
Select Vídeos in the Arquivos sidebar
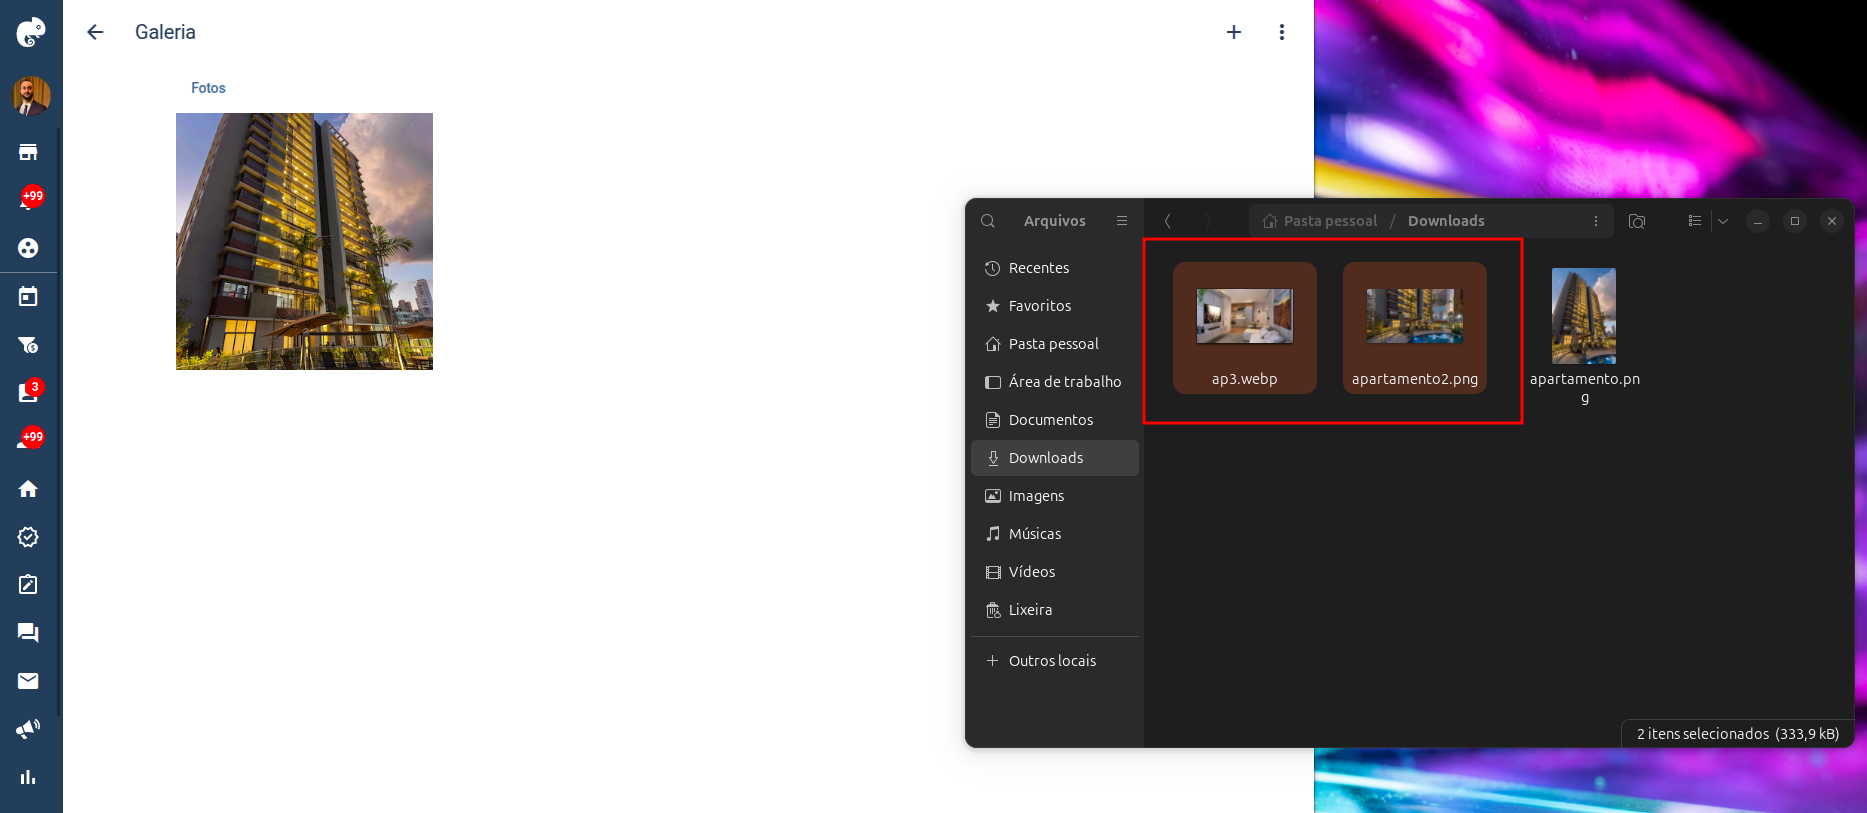(x=1055, y=572)
